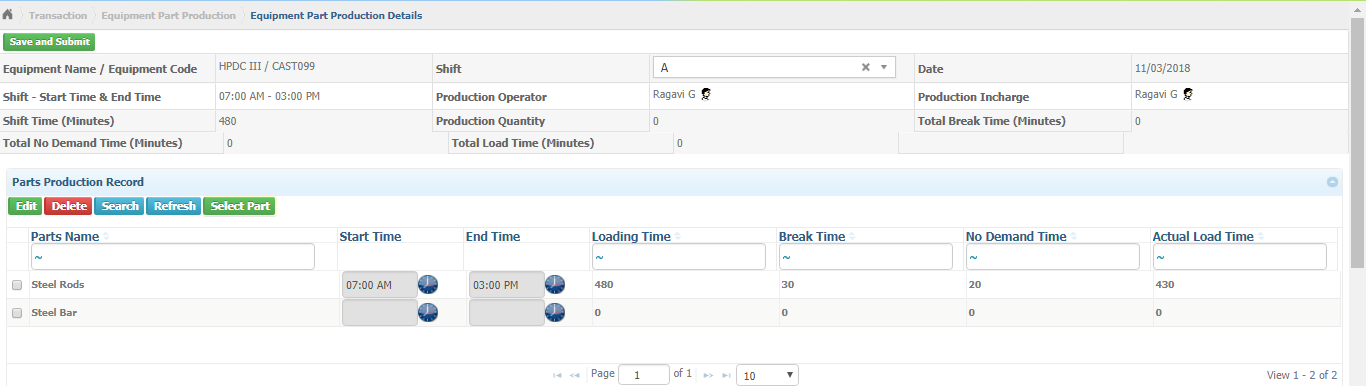This screenshot has height=386, width=1366.
Task: Clear the Shift selection with x
Action: (x=866, y=67)
